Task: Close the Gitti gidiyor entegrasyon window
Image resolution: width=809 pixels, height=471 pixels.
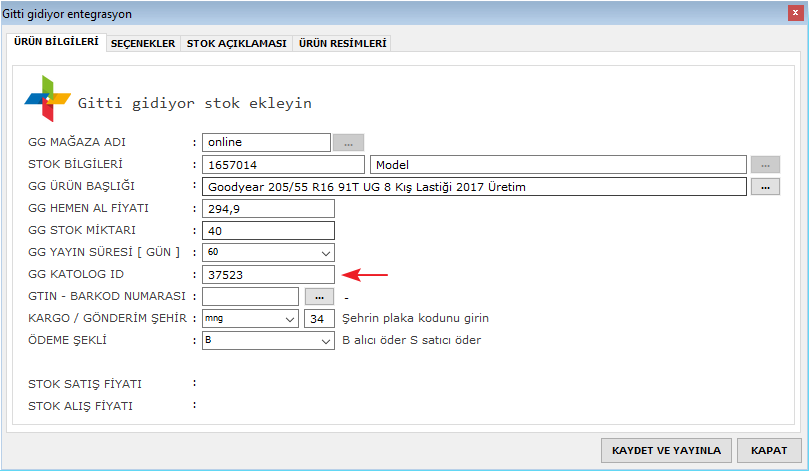Action: (795, 13)
